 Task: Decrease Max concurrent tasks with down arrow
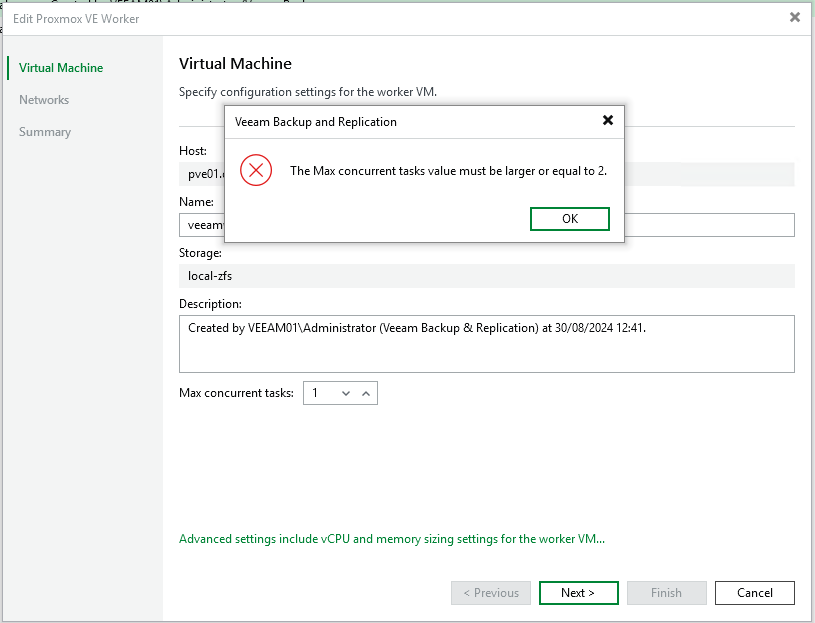tap(346, 394)
